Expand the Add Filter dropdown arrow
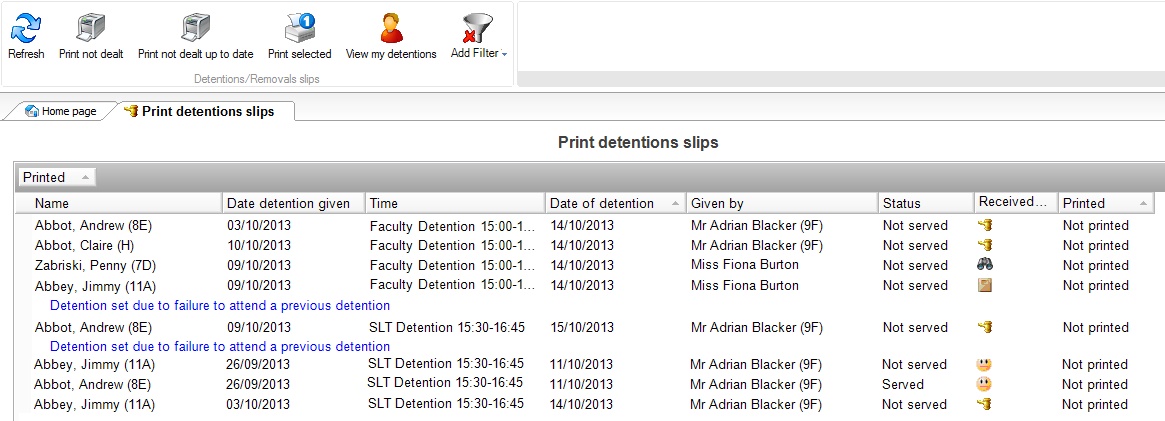 (x=504, y=54)
